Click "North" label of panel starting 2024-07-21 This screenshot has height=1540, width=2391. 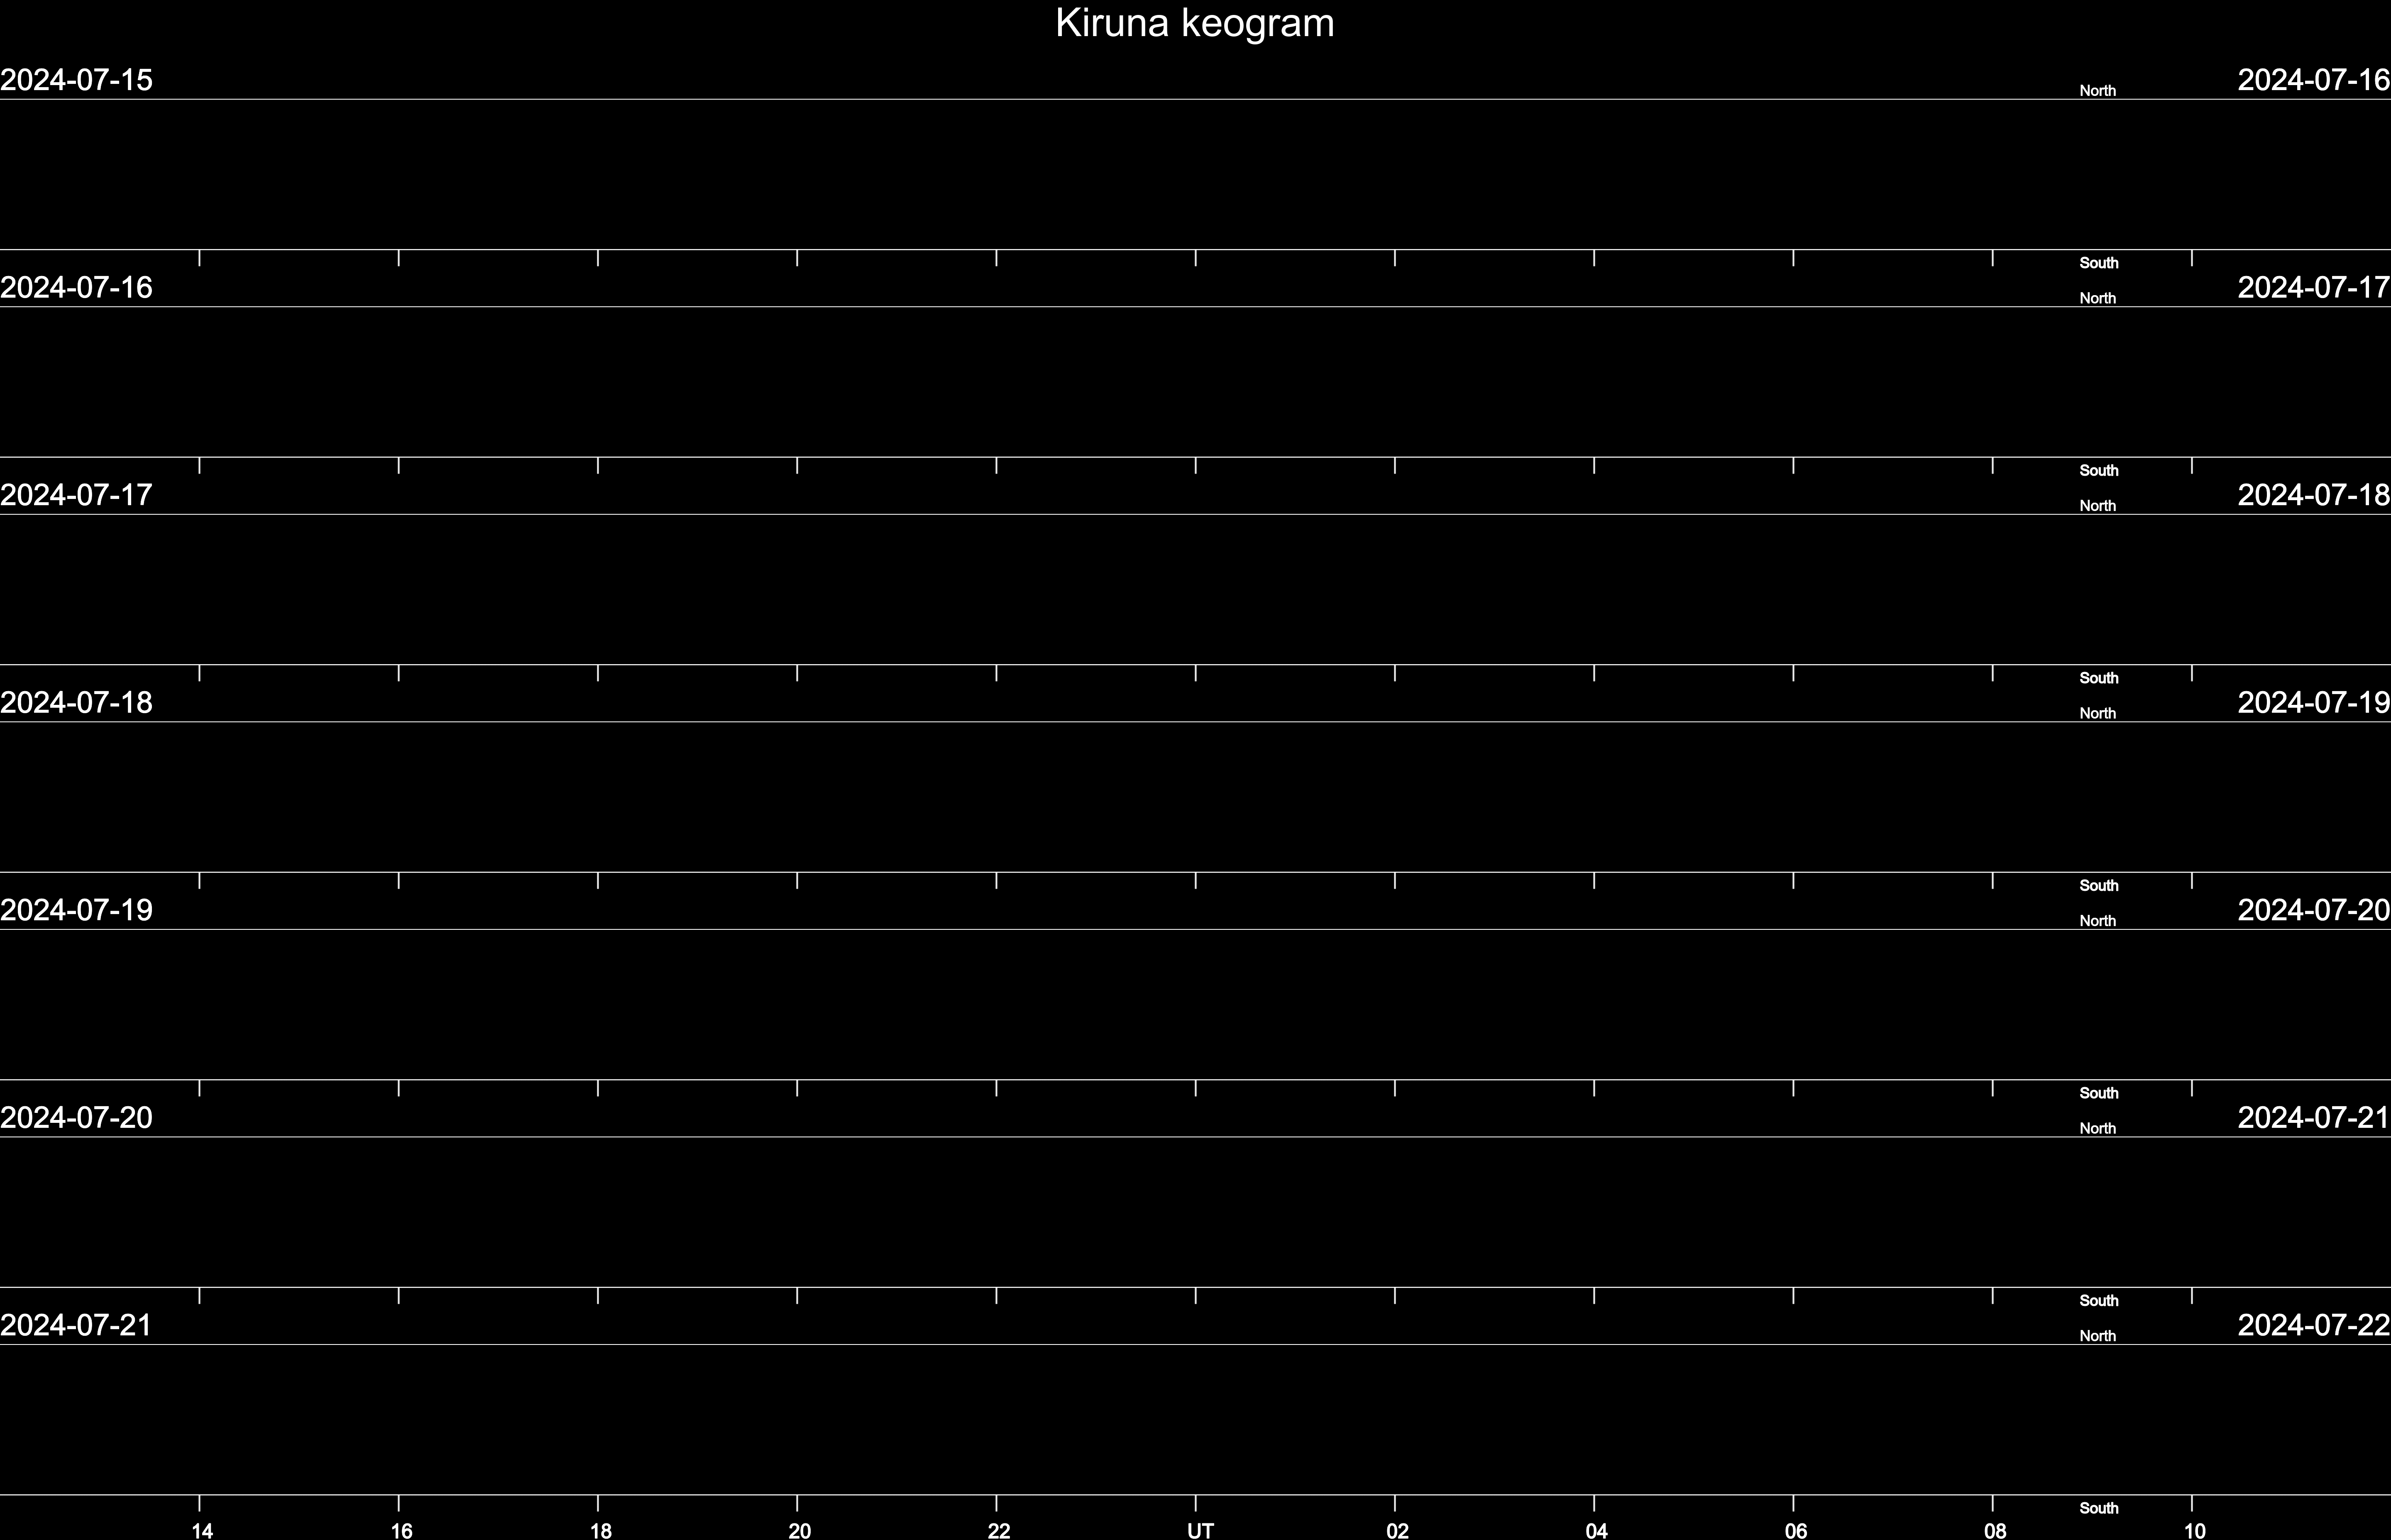[2098, 1336]
